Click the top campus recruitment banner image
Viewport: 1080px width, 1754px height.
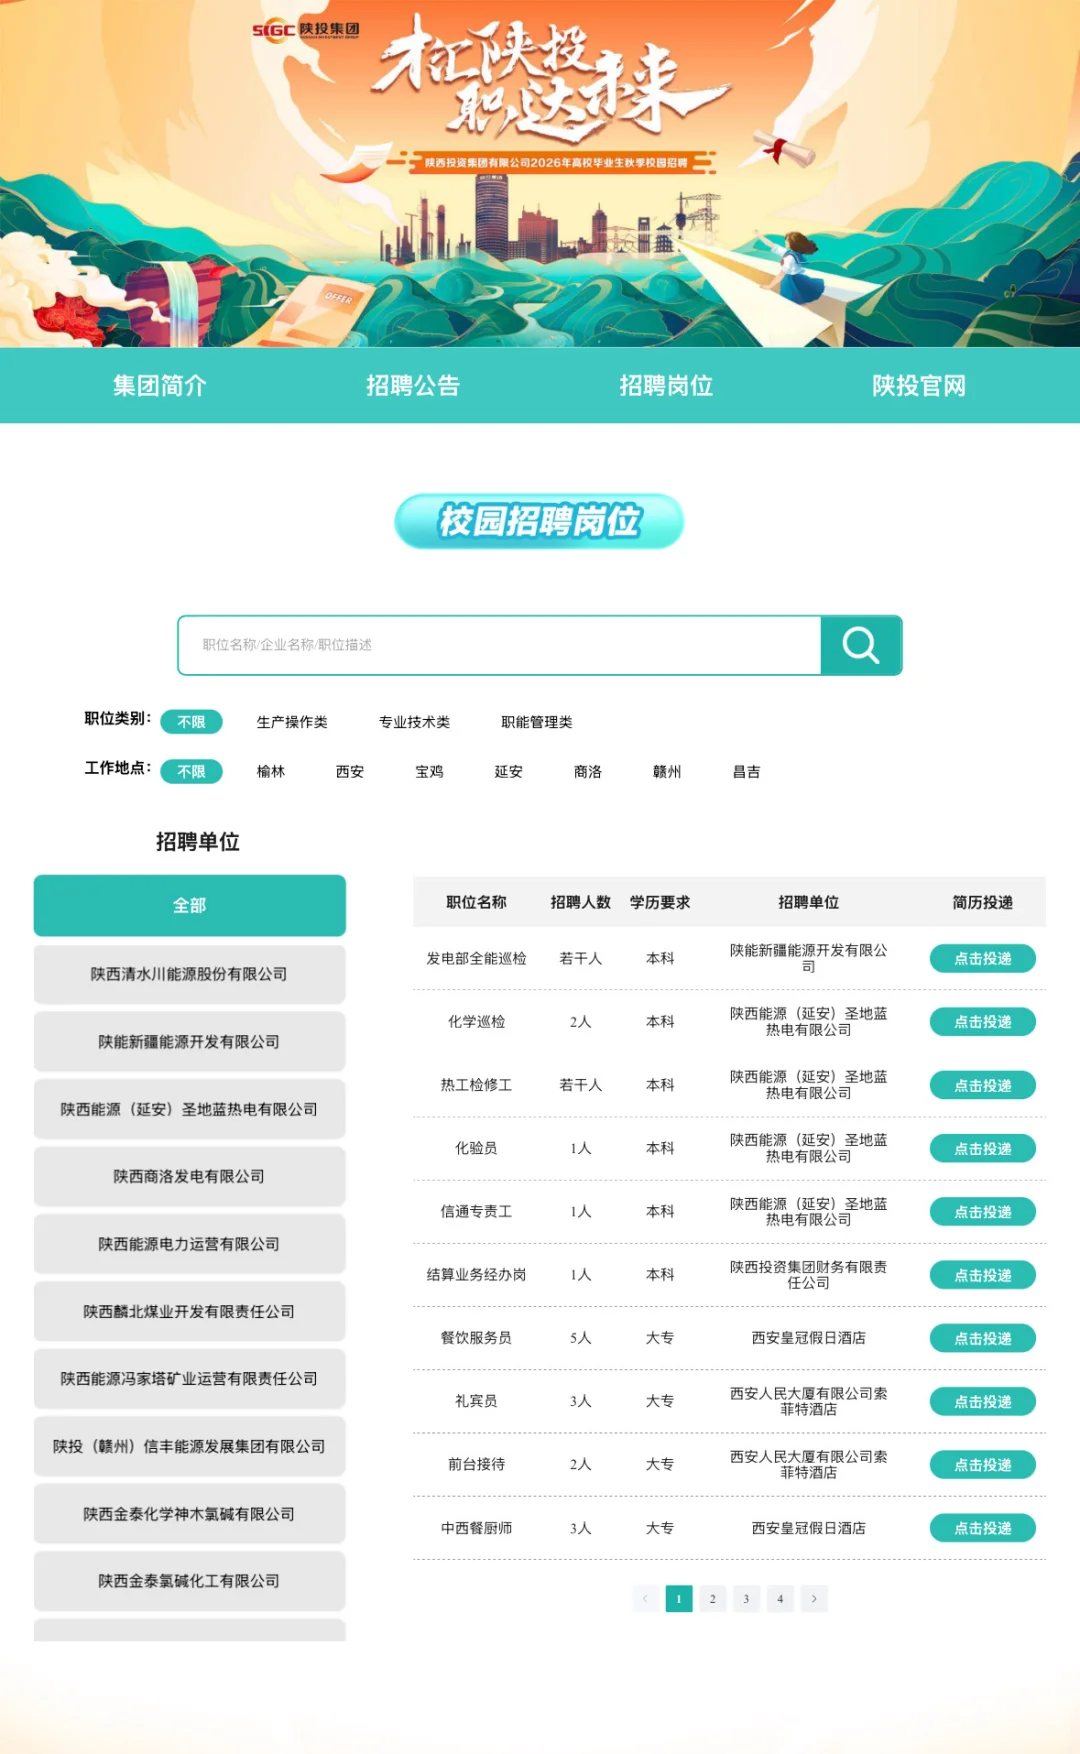coord(540,174)
